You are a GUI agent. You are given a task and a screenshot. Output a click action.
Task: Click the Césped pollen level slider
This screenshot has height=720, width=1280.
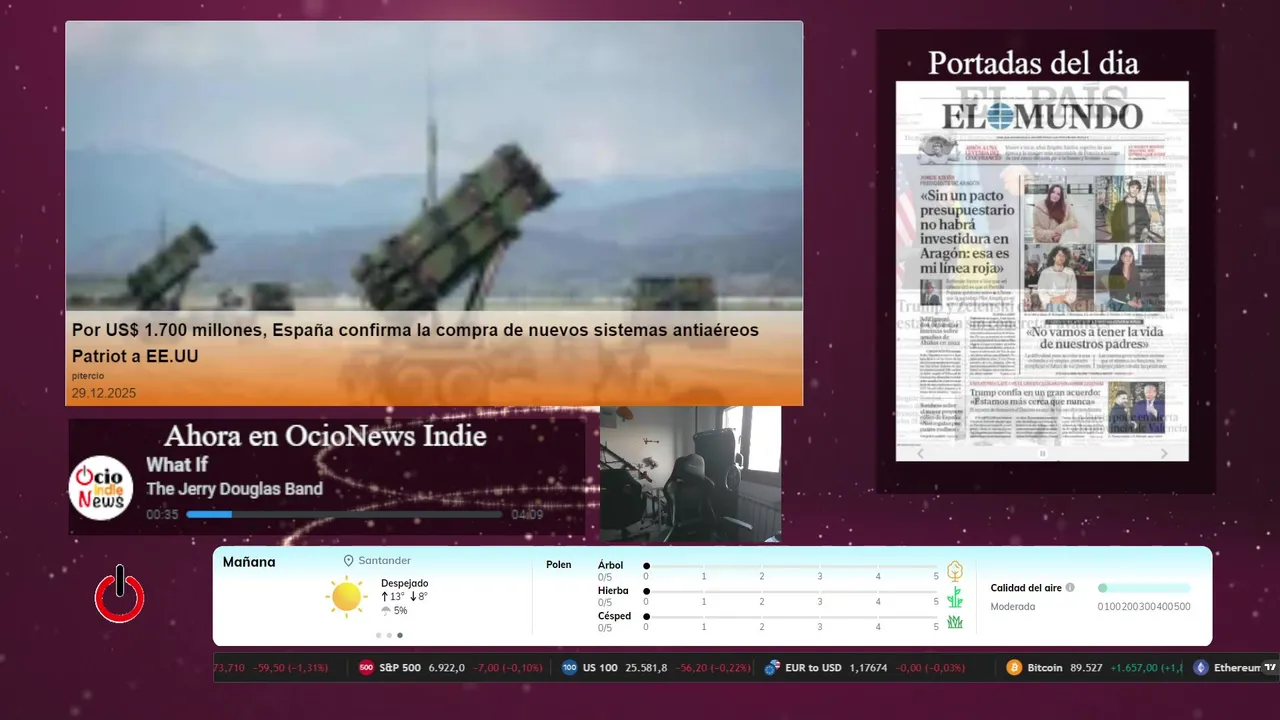pyautogui.click(x=791, y=617)
